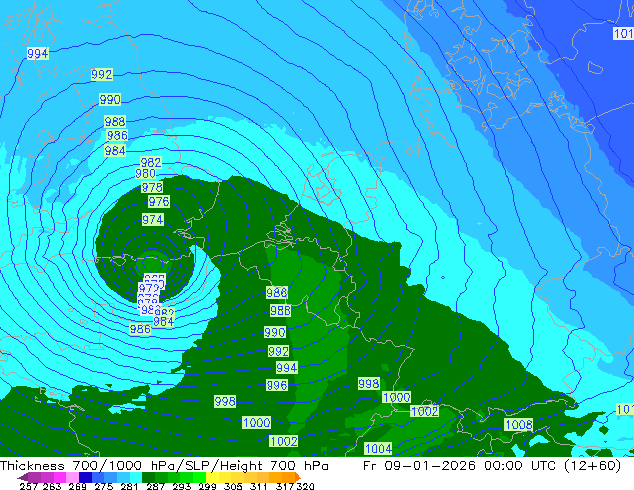Click the 263 legend value
The width and height of the screenshot is (634, 490).
tap(52, 486)
